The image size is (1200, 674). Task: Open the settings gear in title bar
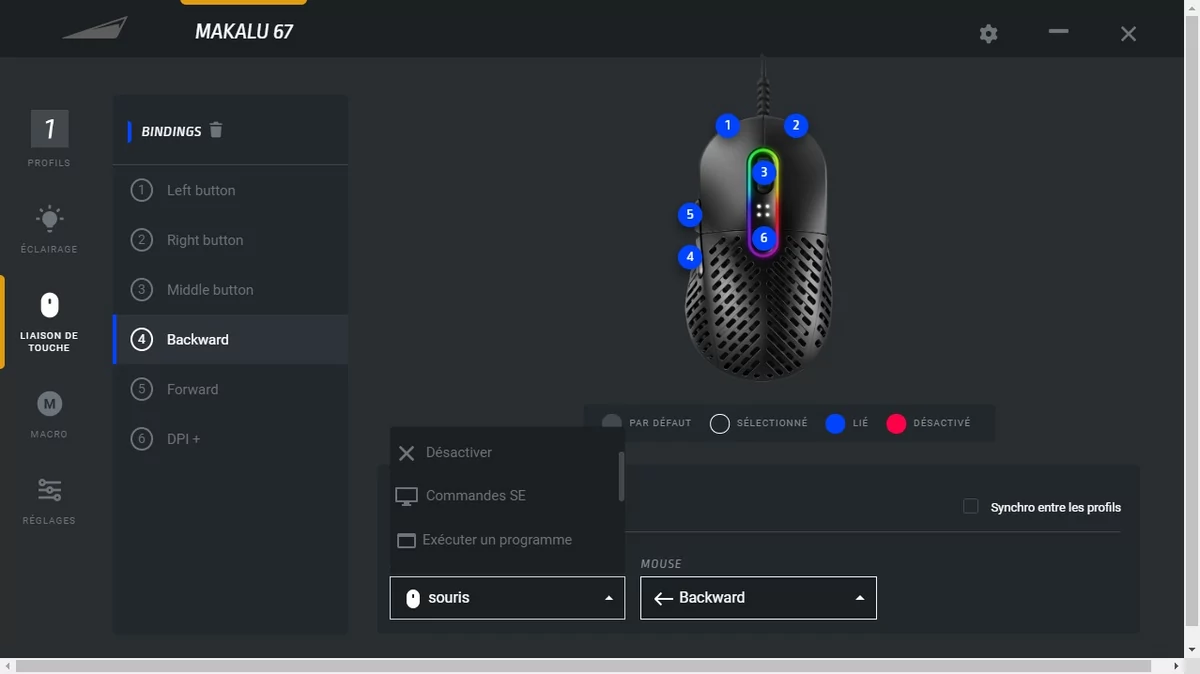tap(988, 34)
